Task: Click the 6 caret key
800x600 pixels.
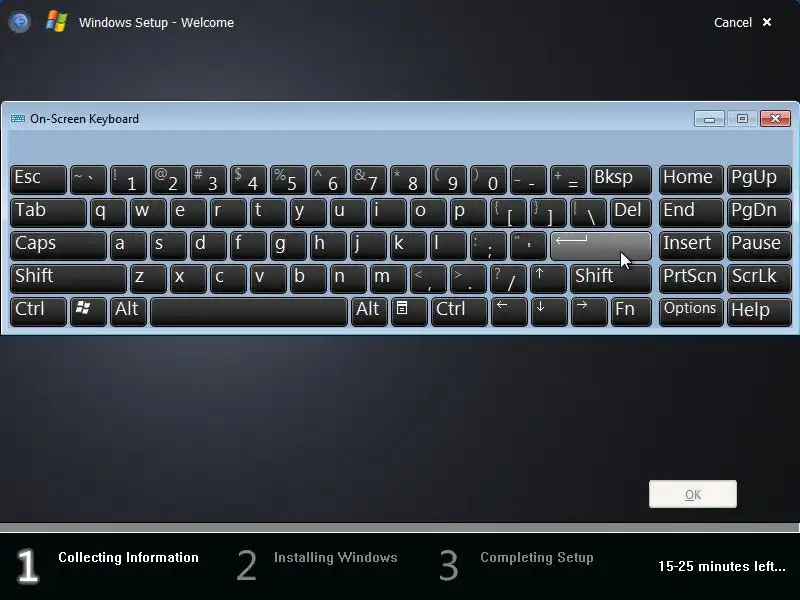Action: [x=329, y=180]
